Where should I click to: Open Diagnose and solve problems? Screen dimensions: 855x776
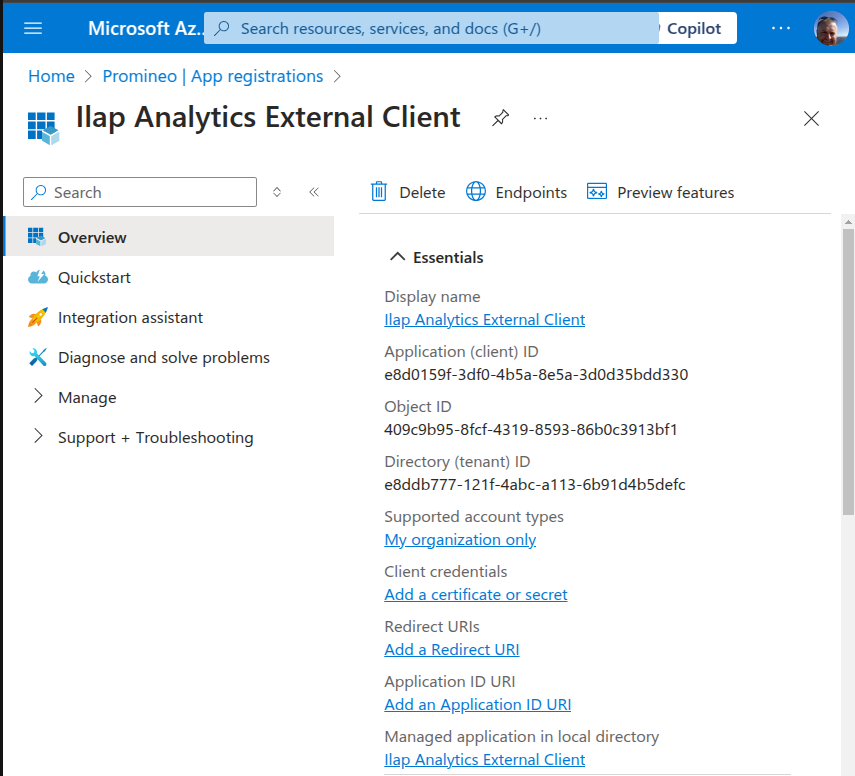coord(164,358)
